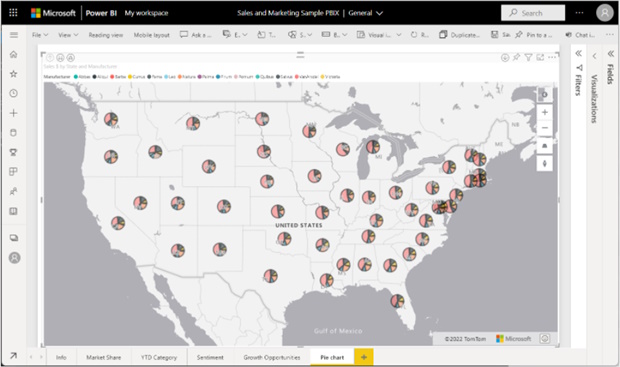
Task: Expand the Visualizations pane
Action: [x=594, y=56]
